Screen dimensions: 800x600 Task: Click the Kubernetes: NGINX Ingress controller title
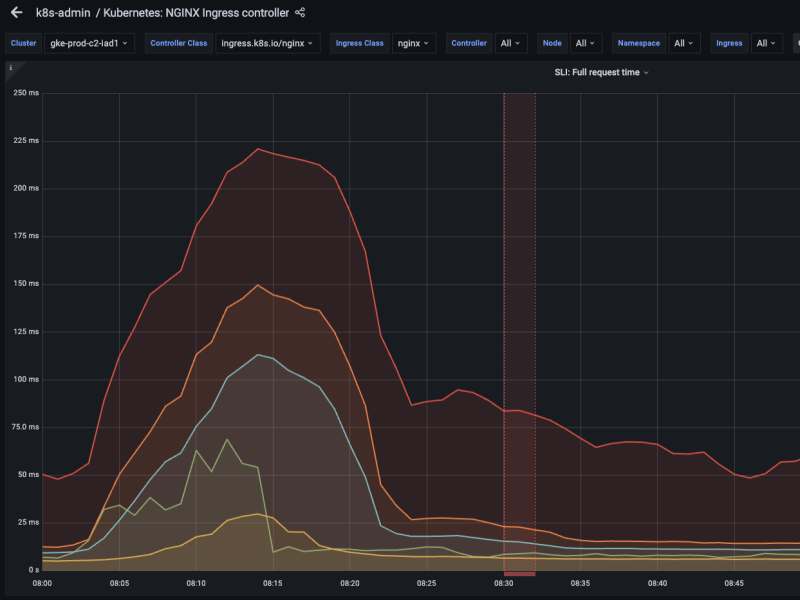pyautogui.click(x=196, y=13)
